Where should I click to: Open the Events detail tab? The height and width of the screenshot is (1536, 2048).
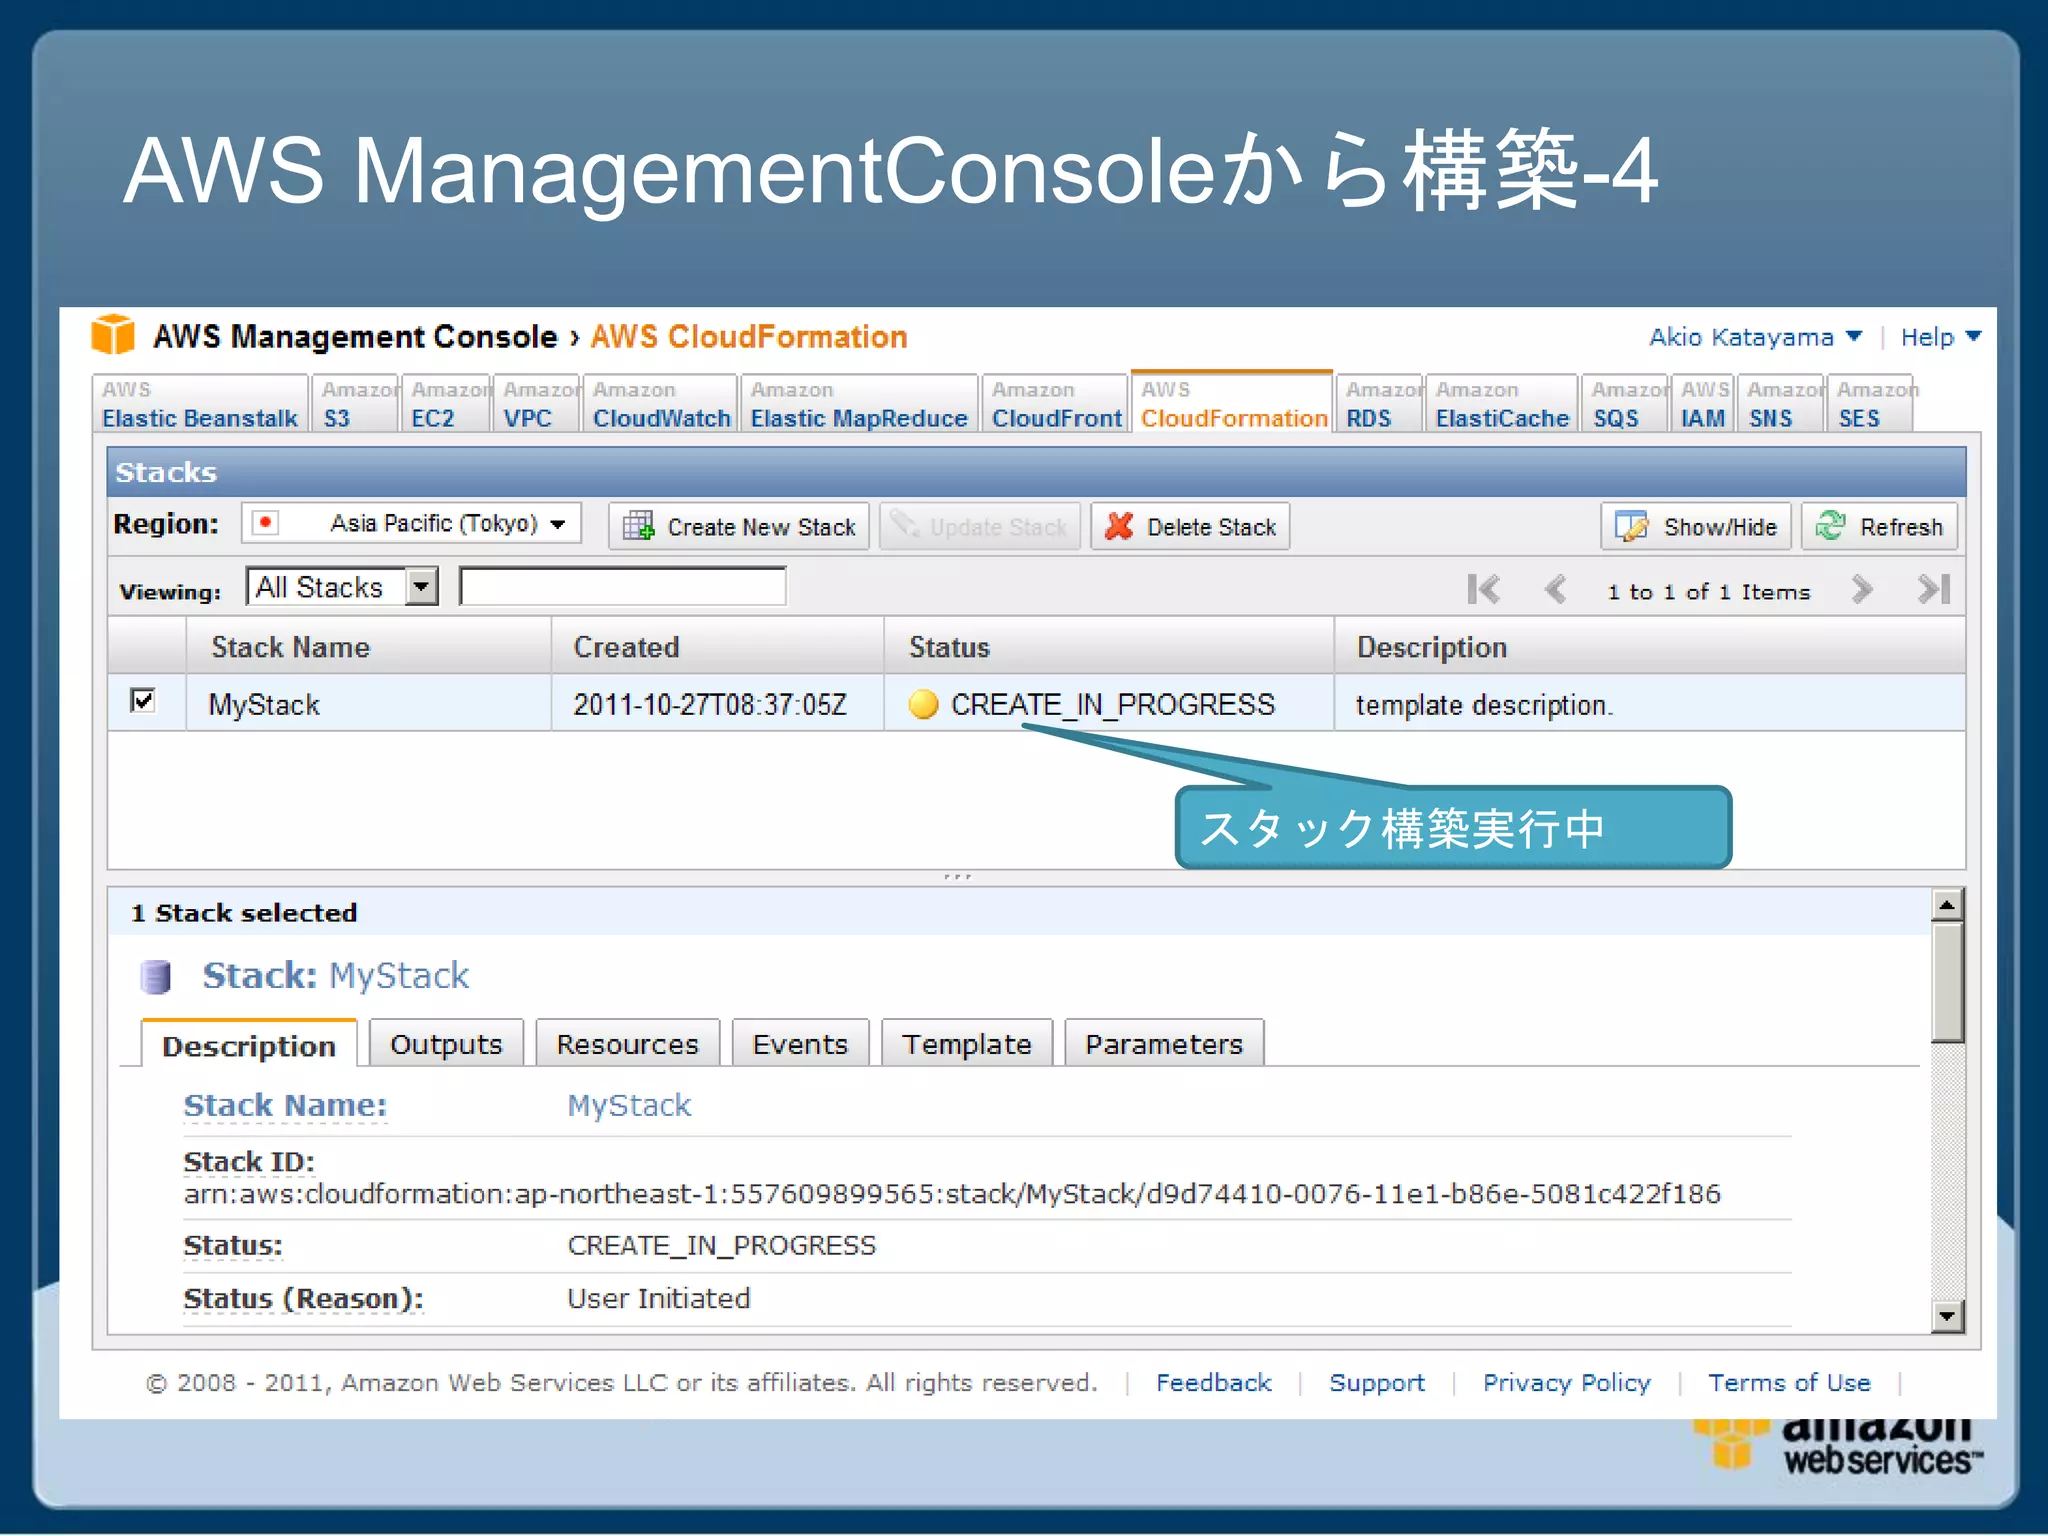[x=800, y=1043]
